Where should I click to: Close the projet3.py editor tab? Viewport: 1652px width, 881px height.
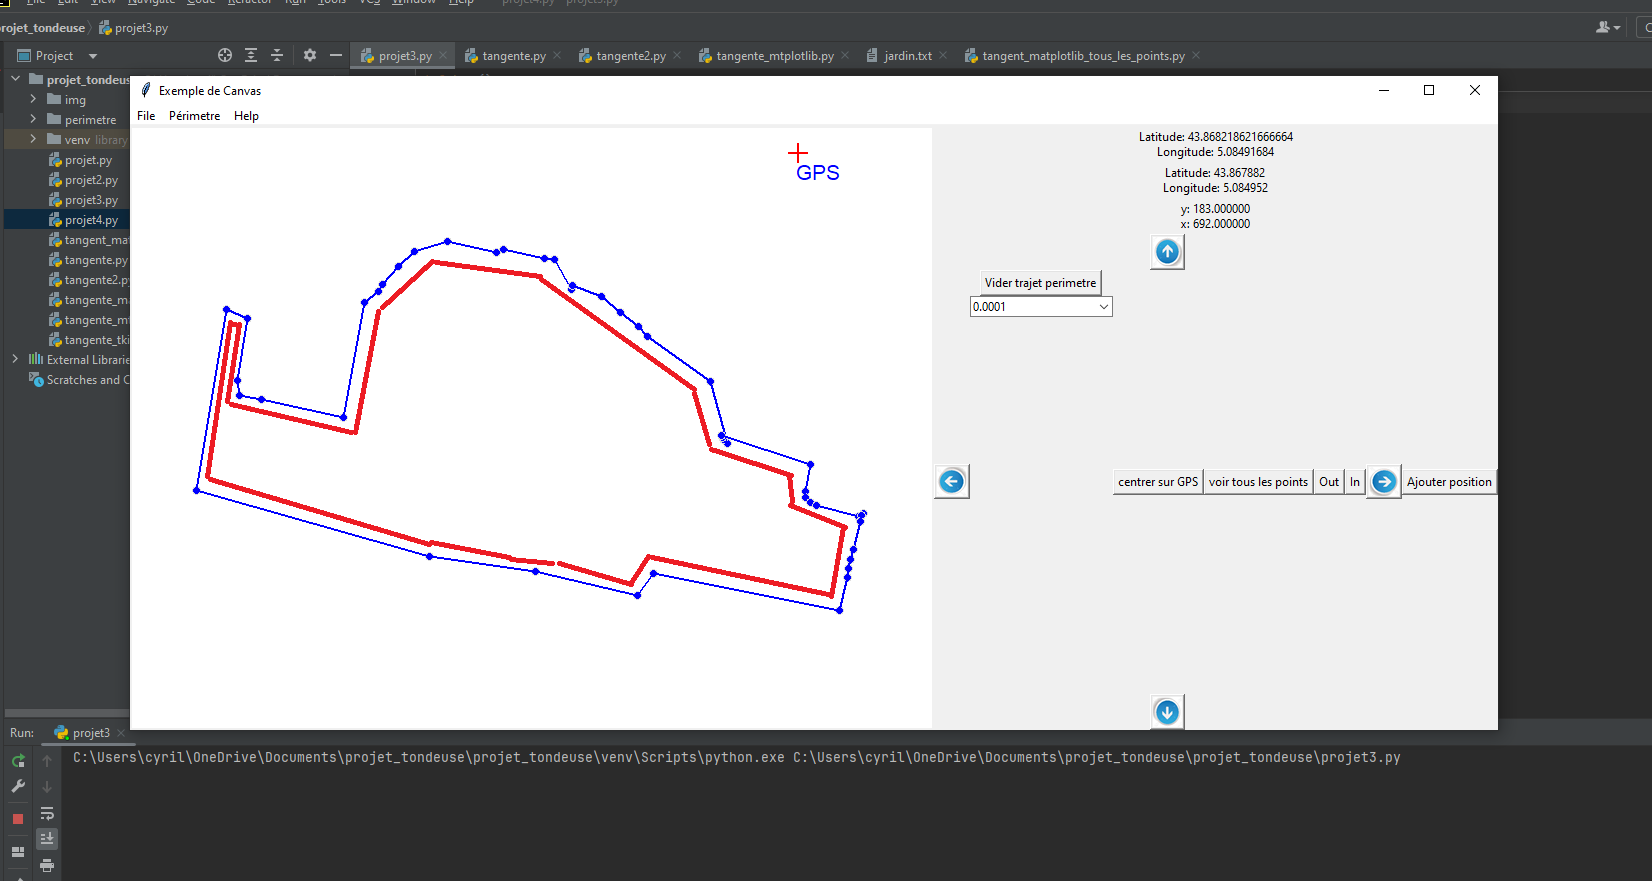pos(443,56)
